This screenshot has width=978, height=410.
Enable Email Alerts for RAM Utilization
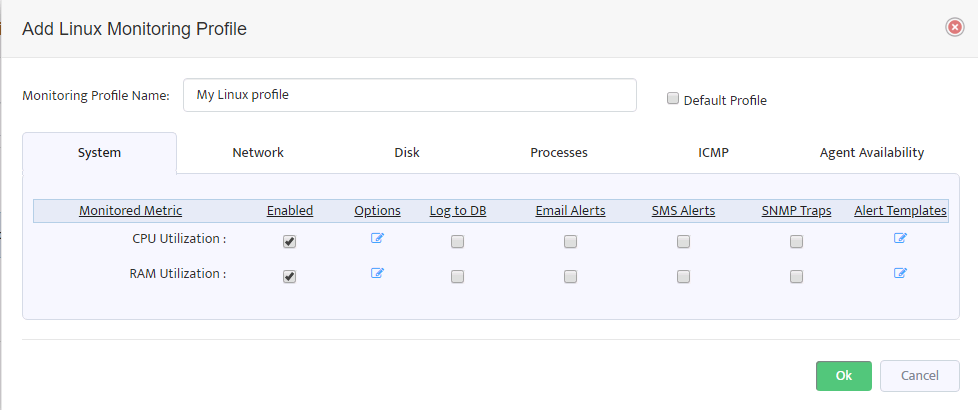tap(570, 276)
